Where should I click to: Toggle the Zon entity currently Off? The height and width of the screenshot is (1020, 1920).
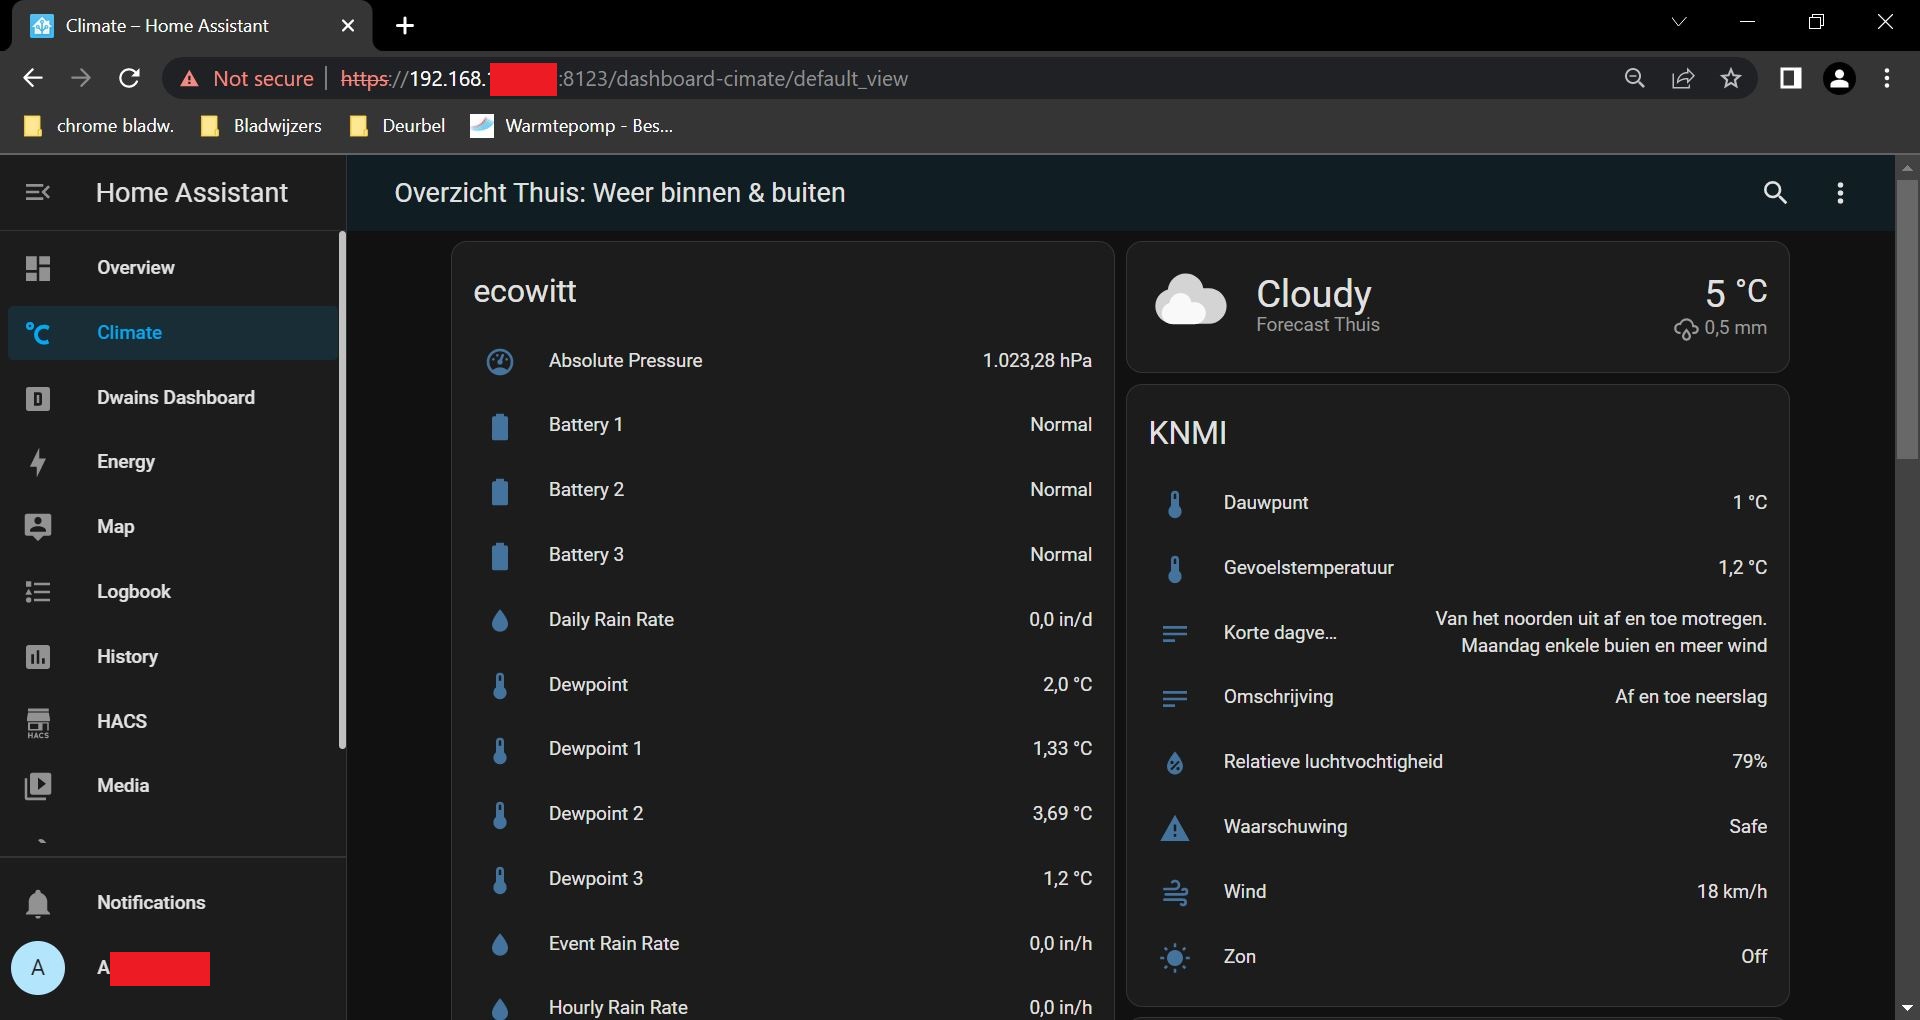pyautogui.click(x=1755, y=957)
